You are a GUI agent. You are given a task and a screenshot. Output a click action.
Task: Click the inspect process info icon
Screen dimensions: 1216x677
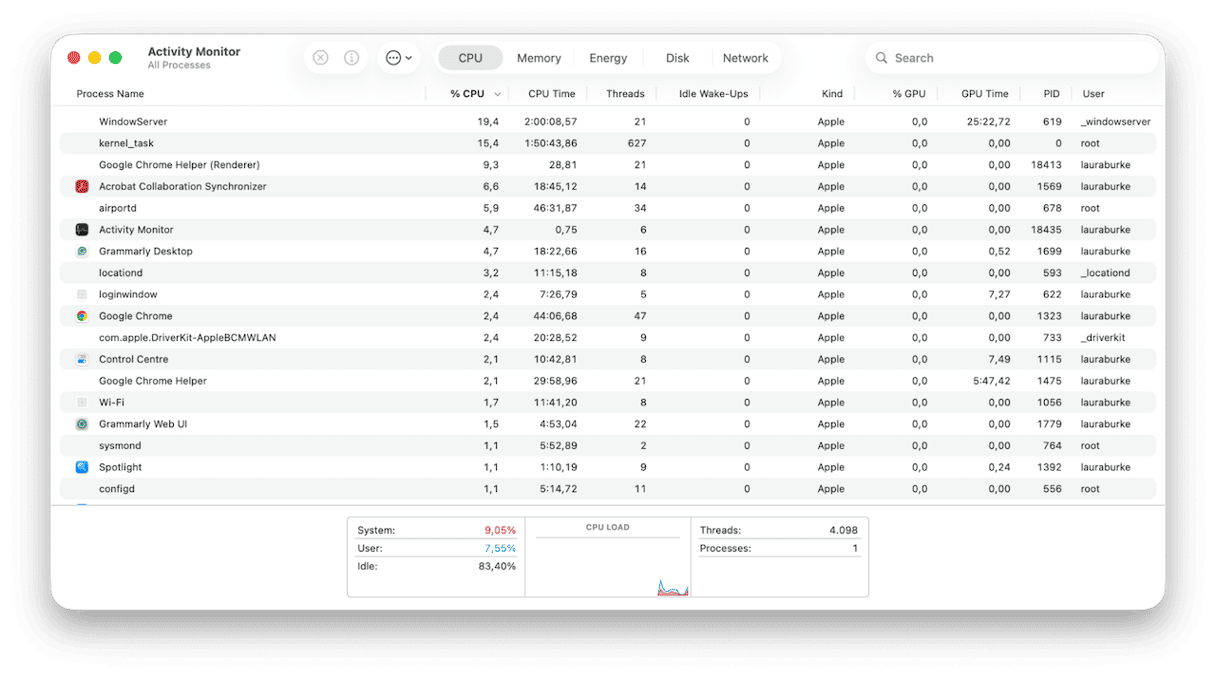[351, 57]
